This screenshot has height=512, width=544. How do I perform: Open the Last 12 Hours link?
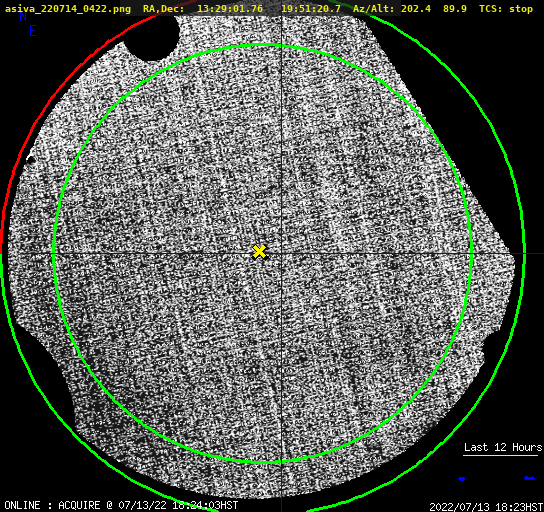pos(503,447)
